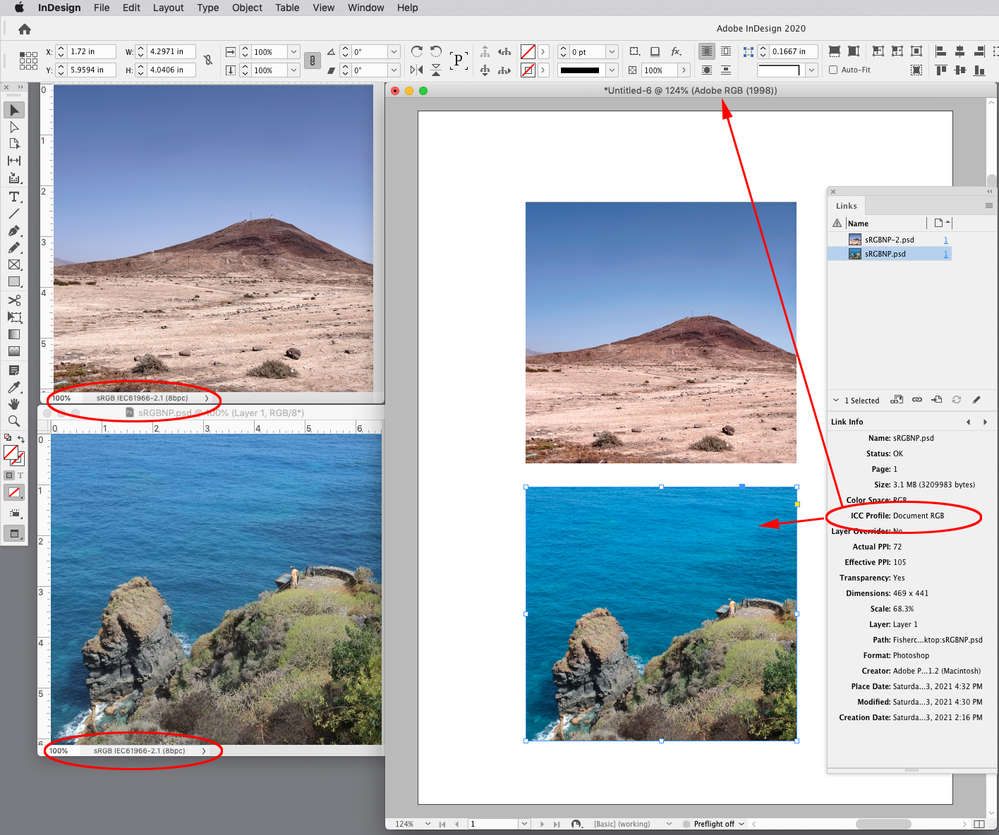
Task: Click the stroke color swatch in control bar
Action: (528, 70)
